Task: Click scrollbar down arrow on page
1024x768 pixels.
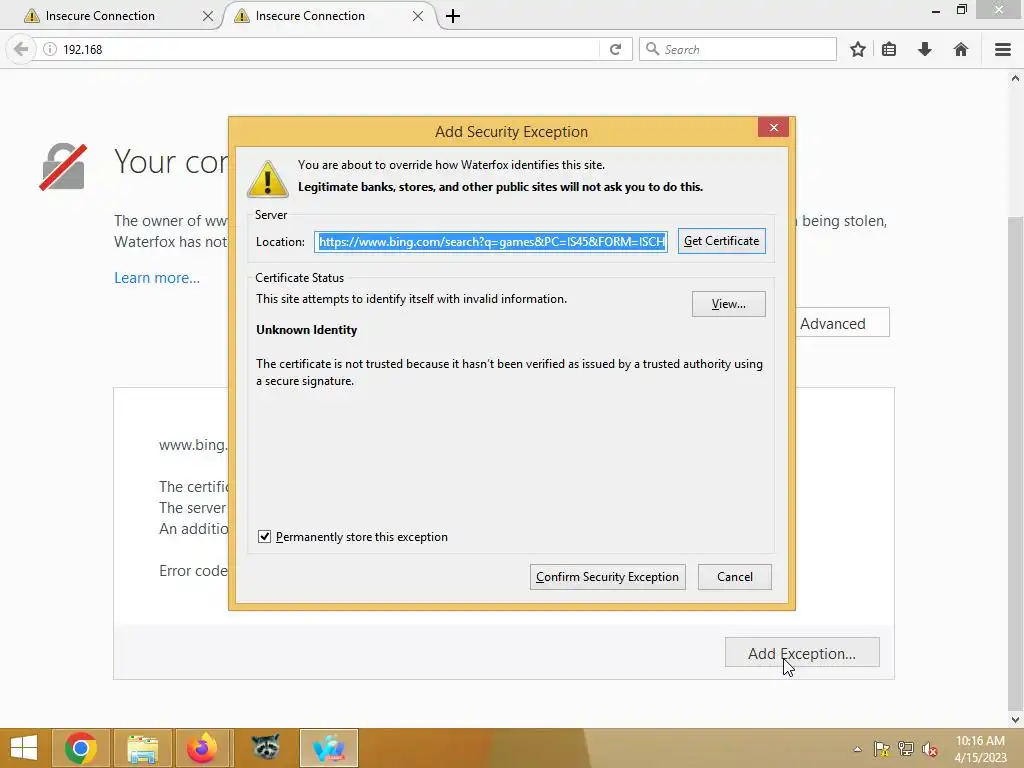Action: pyautogui.click(x=1016, y=720)
